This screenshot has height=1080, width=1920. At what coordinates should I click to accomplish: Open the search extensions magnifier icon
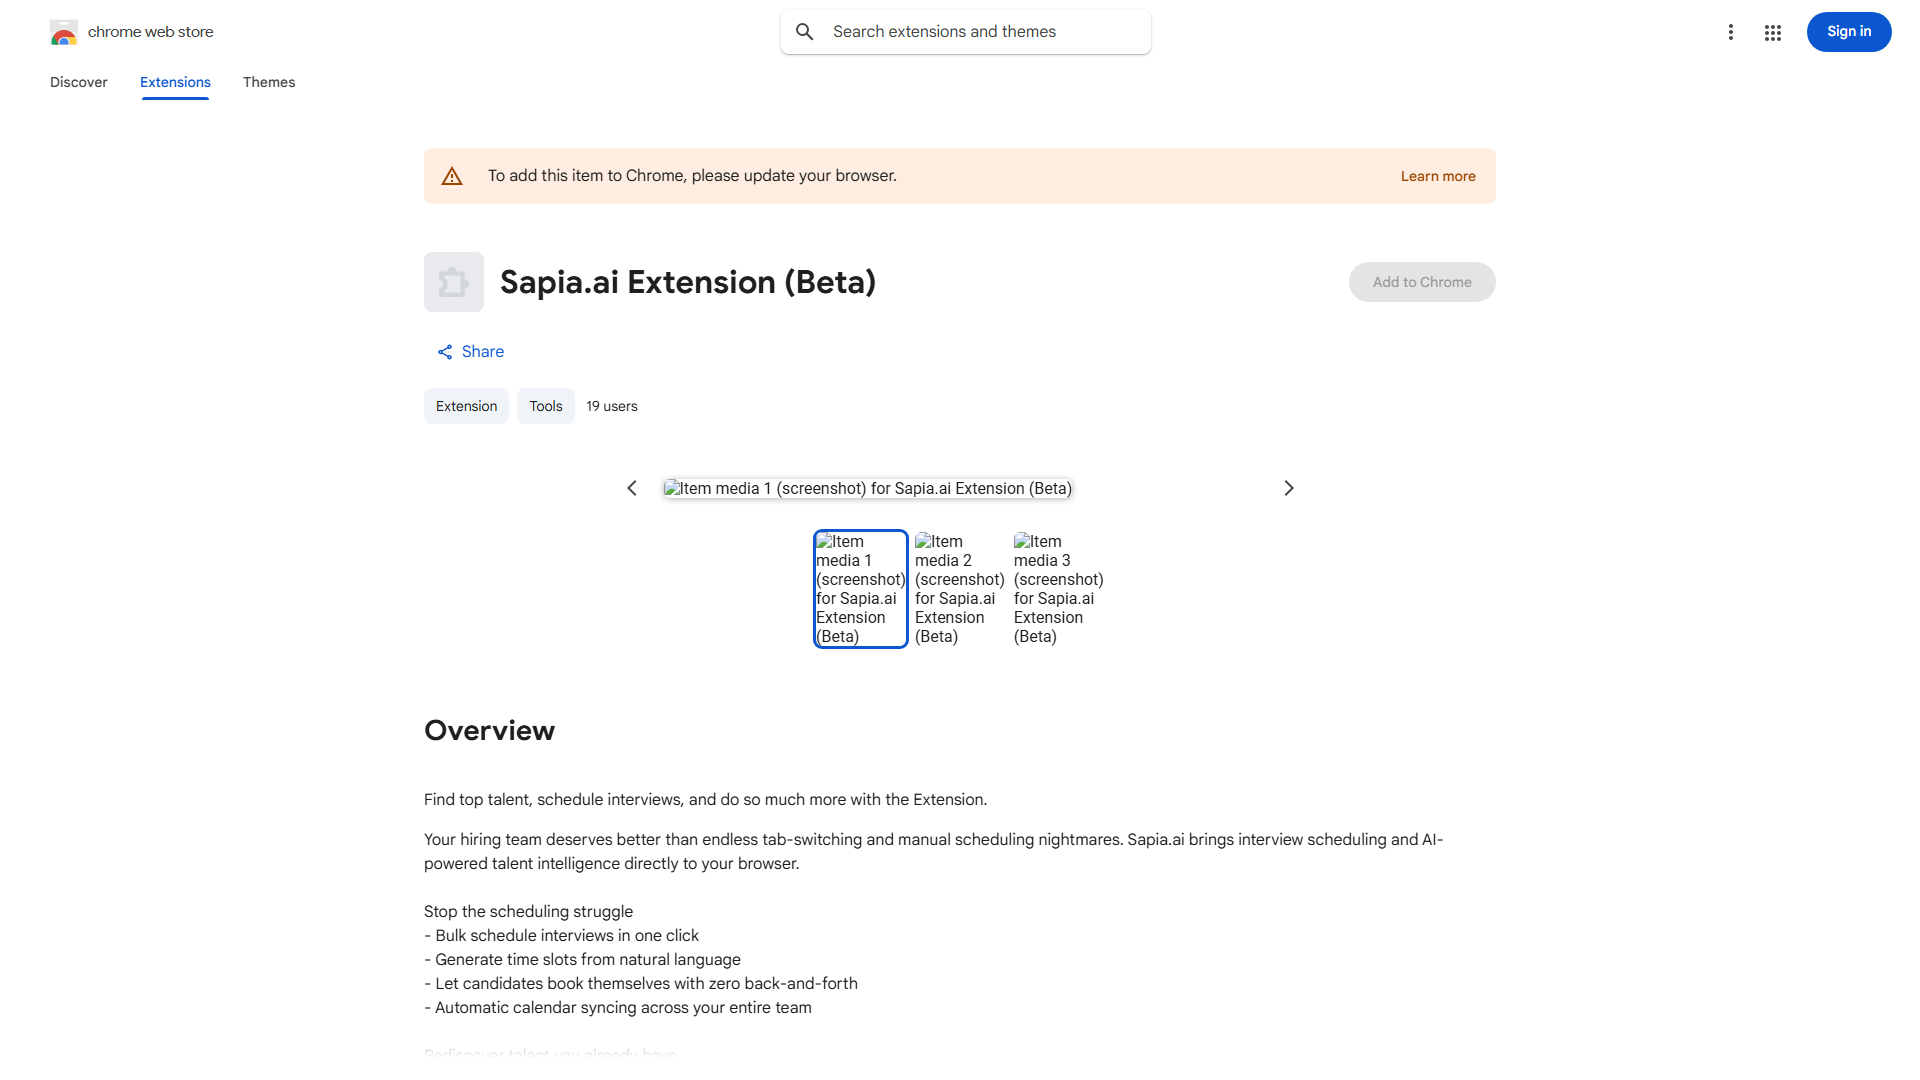click(x=805, y=31)
